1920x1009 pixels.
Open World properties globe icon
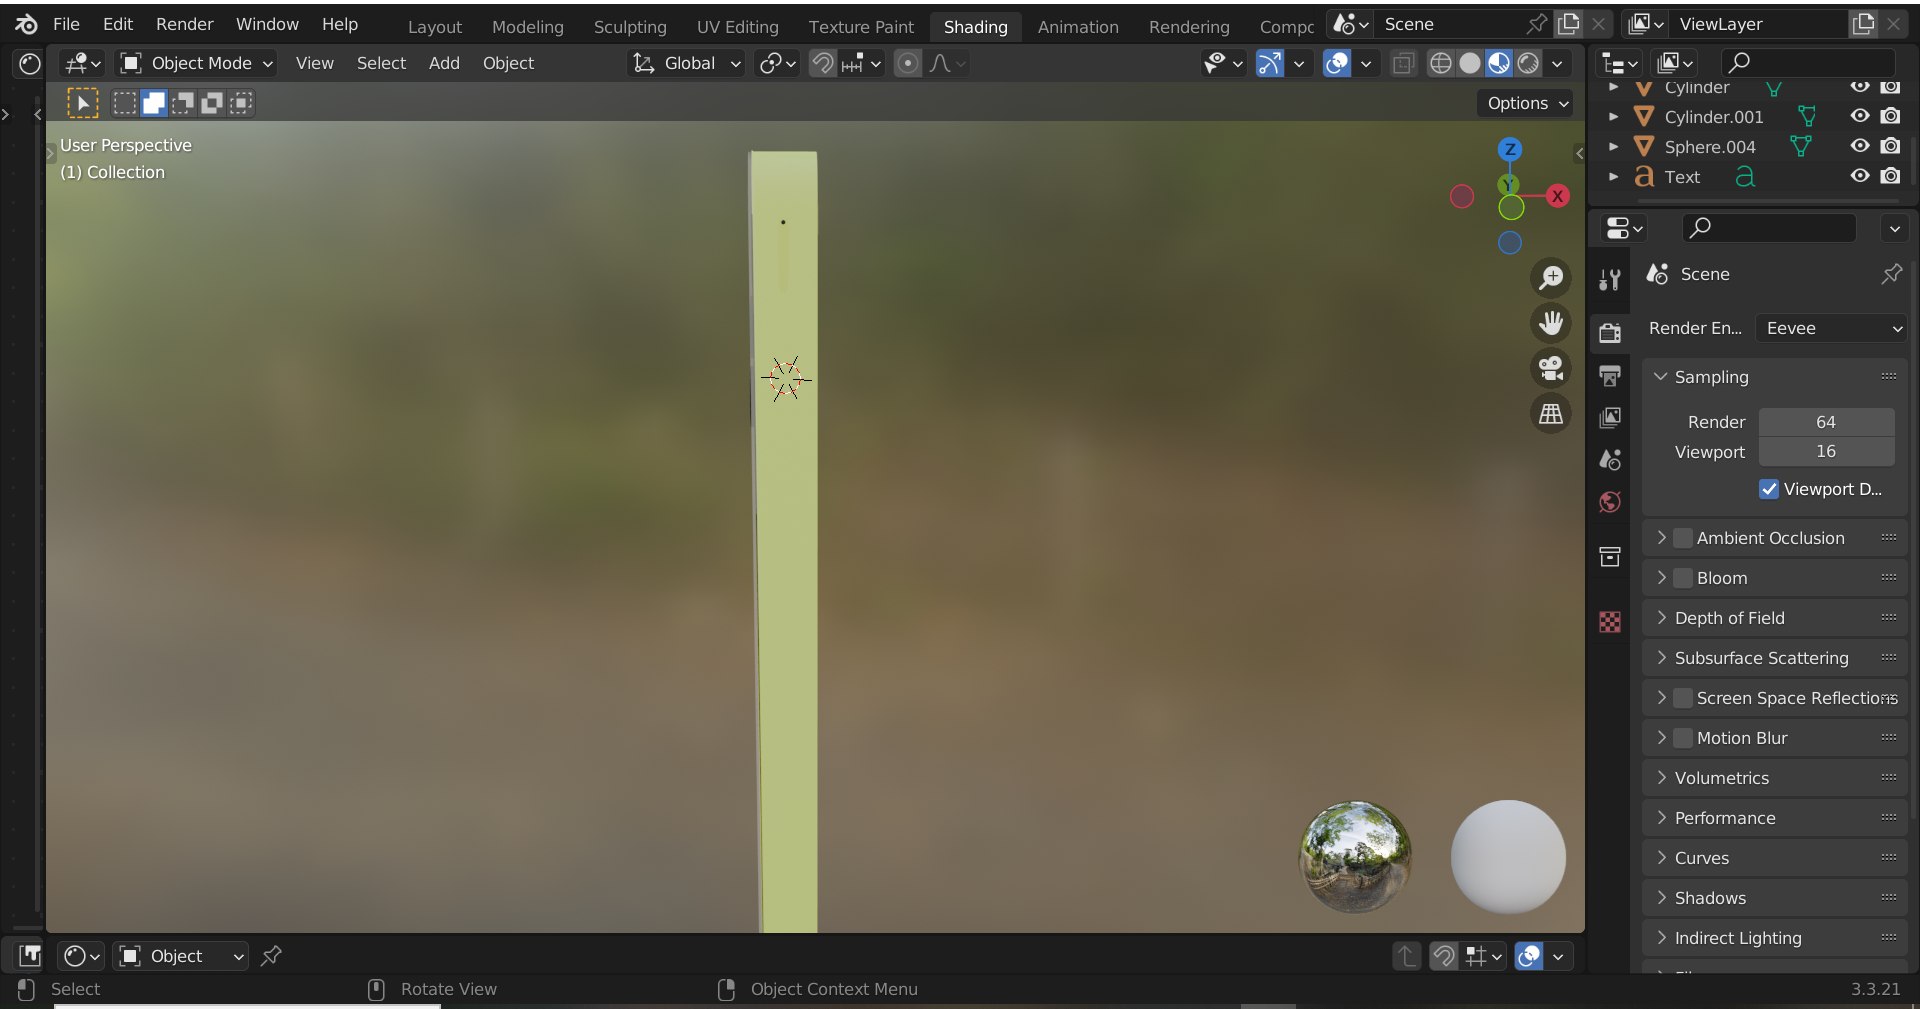[x=1610, y=501]
